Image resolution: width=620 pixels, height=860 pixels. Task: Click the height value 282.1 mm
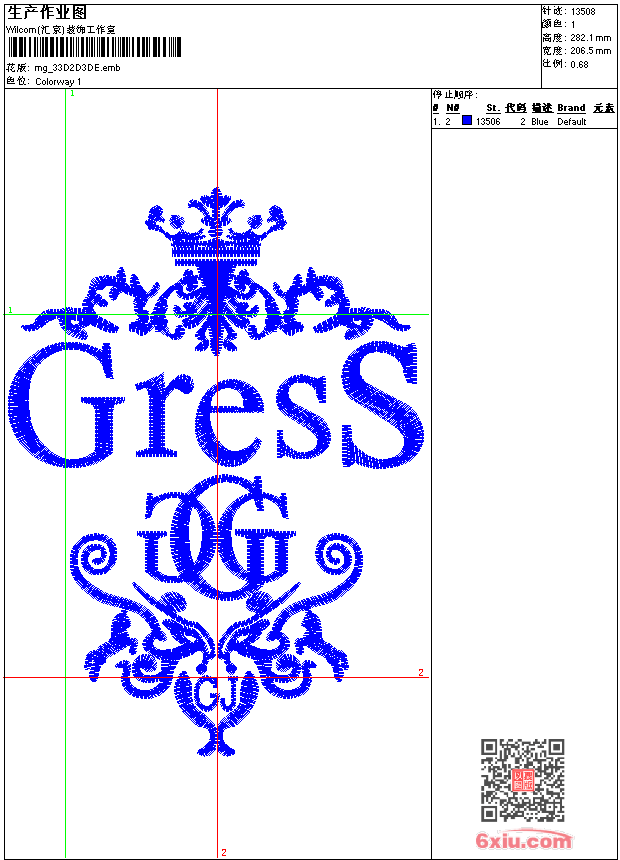pos(589,37)
